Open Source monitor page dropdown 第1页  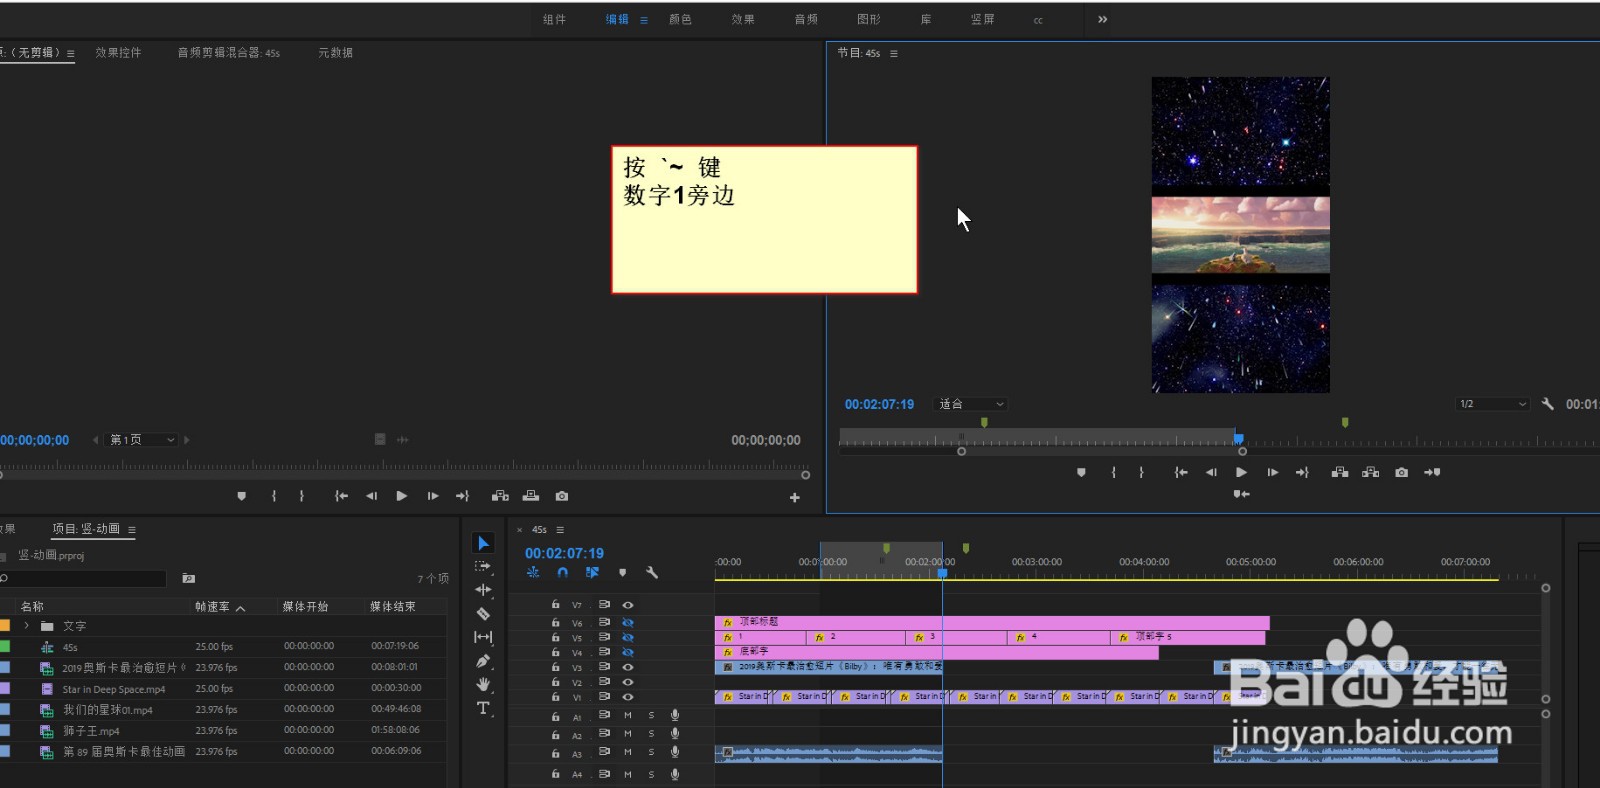click(142, 440)
